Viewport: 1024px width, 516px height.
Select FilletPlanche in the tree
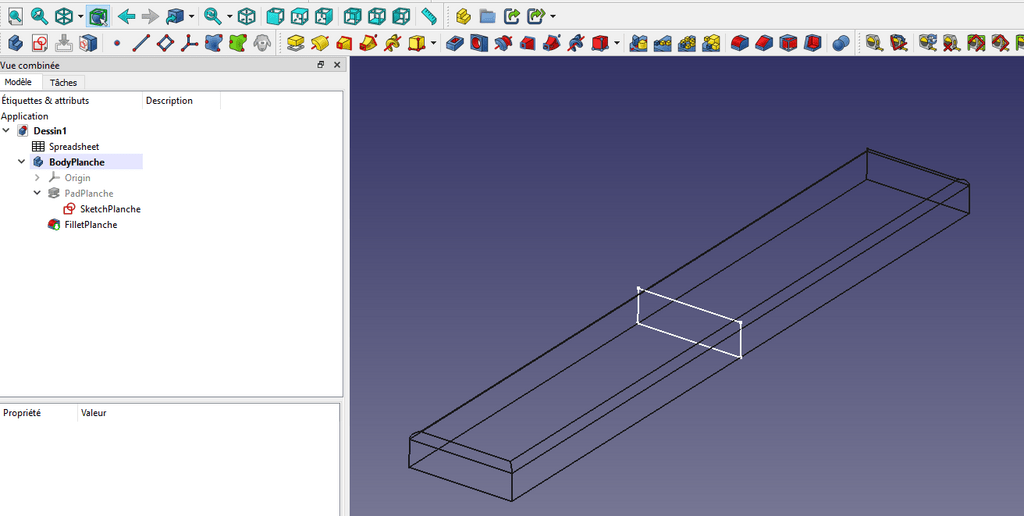(91, 225)
